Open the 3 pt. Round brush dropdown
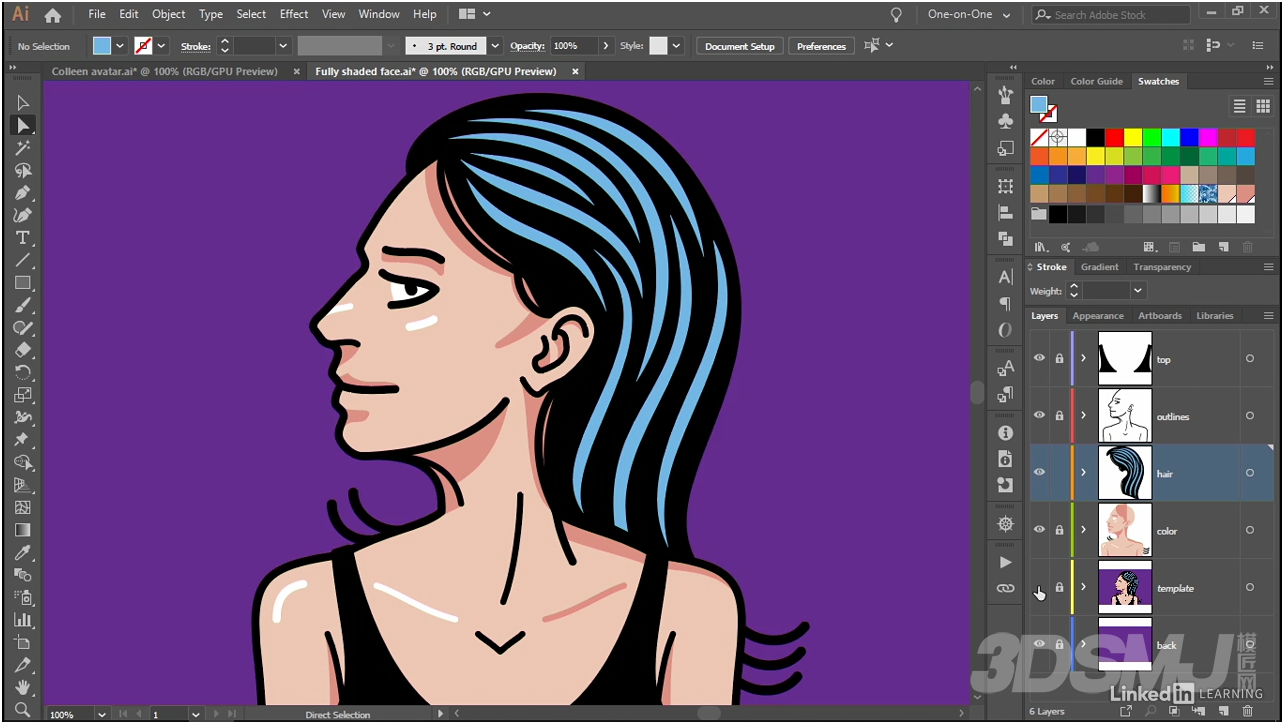The image size is (1284, 724). [494, 46]
